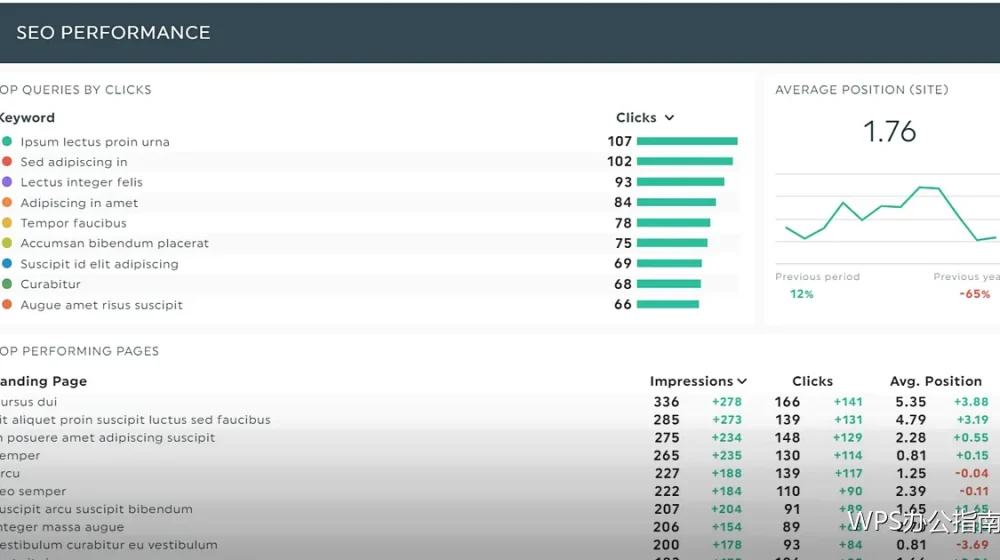
Task: Select keyword Accumsan bibendum placerat
Action: pos(115,243)
